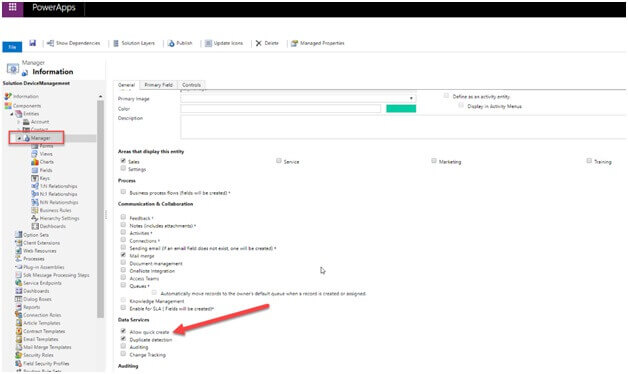Check the Settings area checkbox
The width and height of the screenshot is (628, 374).
click(123, 168)
